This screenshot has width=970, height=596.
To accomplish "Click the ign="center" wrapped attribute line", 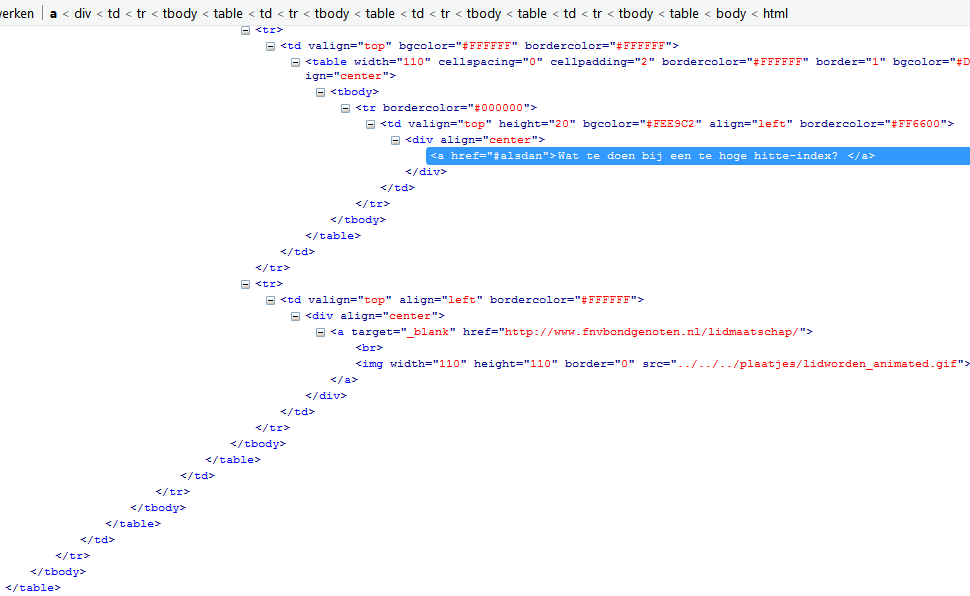I will click(x=350, y=76).
